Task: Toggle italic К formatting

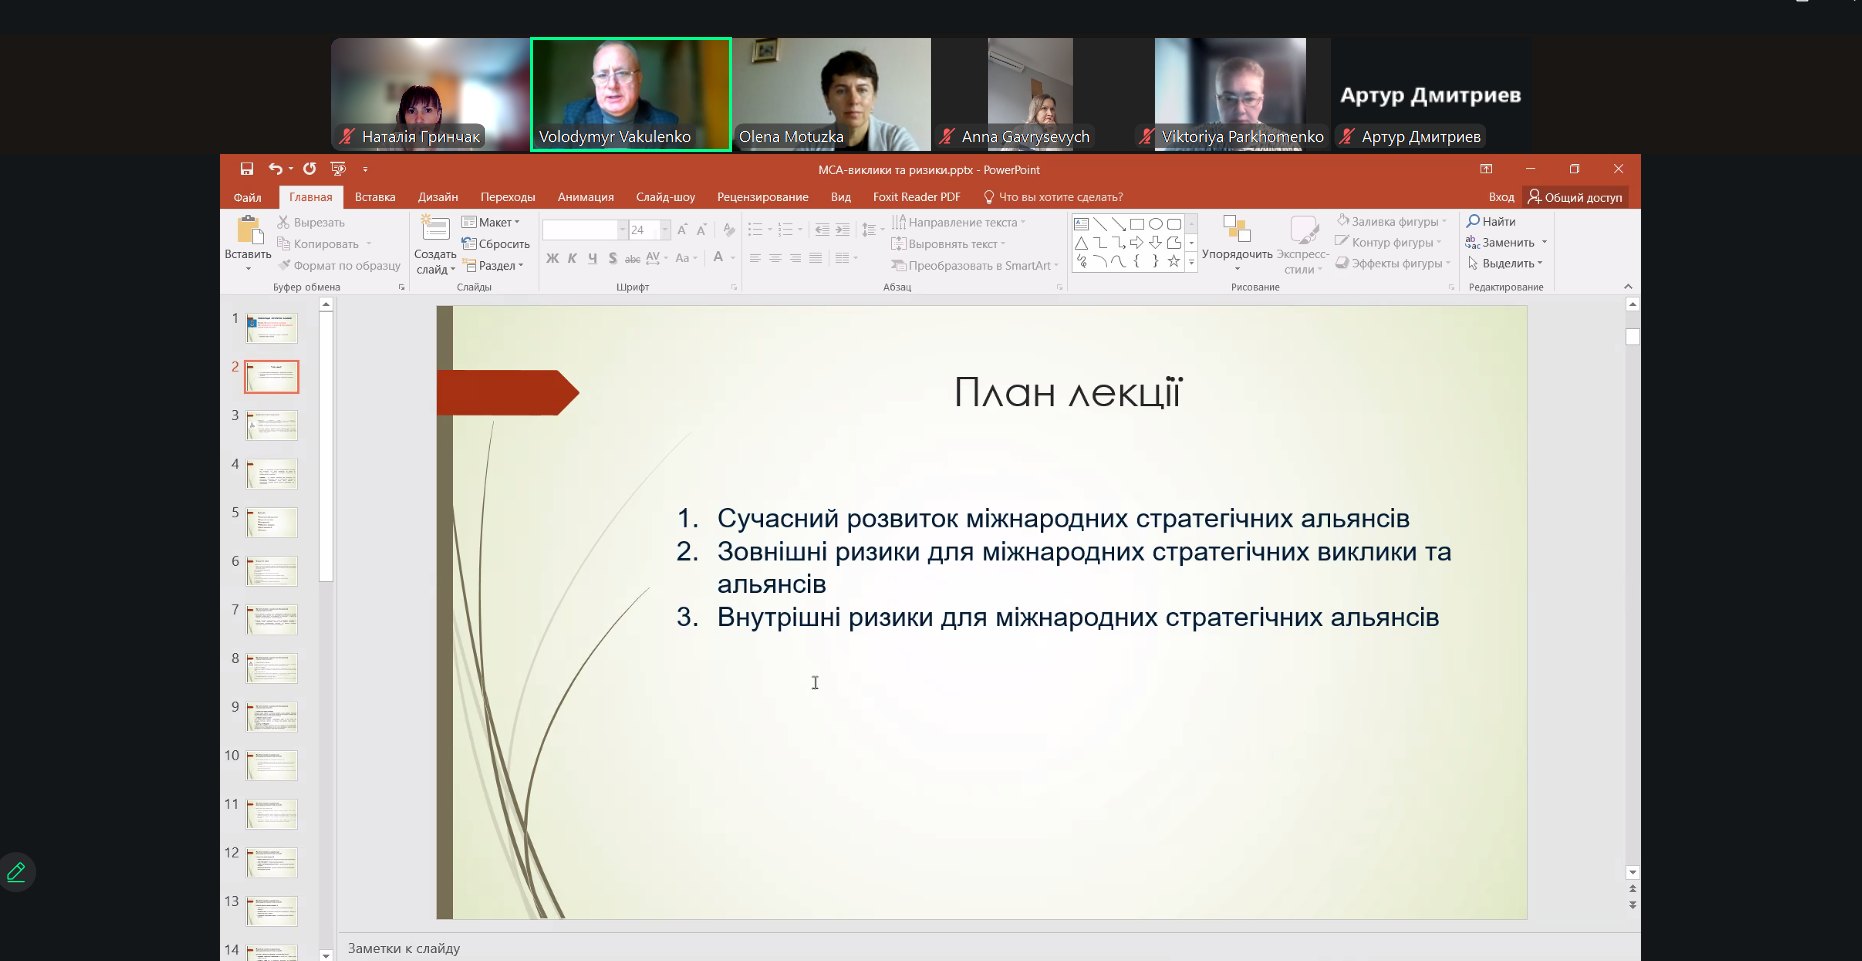Action: (572, 258)
